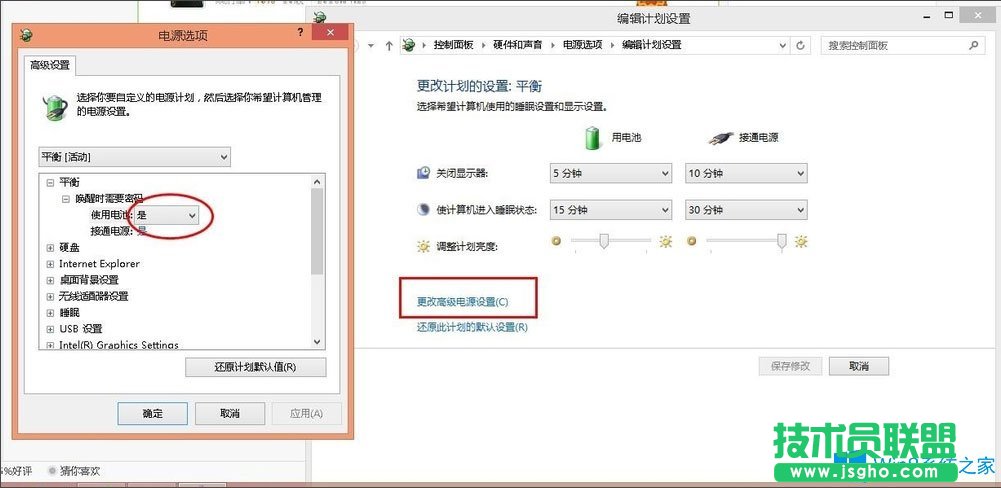Viewport: 1001px width, 488px height.
Task: Click settings tree scrollbar up arrow
Action: pos(317,181)
